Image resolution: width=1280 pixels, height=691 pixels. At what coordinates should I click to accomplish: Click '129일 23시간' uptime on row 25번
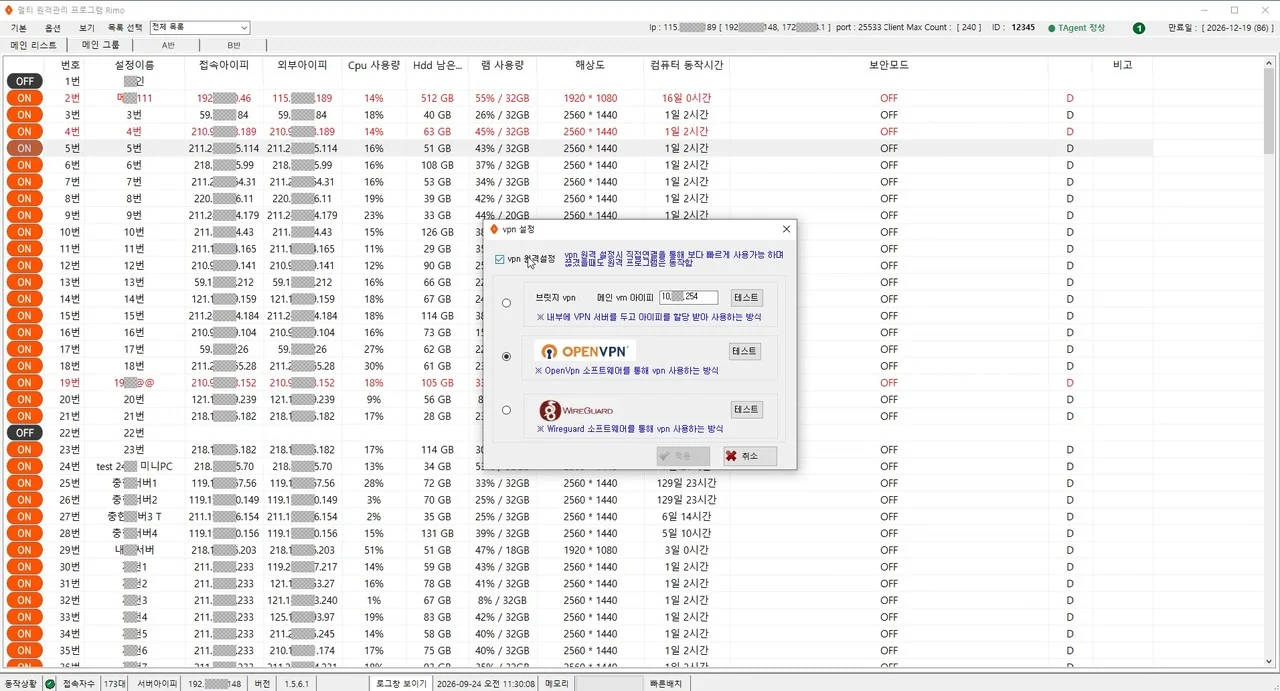tap(686, 483)
